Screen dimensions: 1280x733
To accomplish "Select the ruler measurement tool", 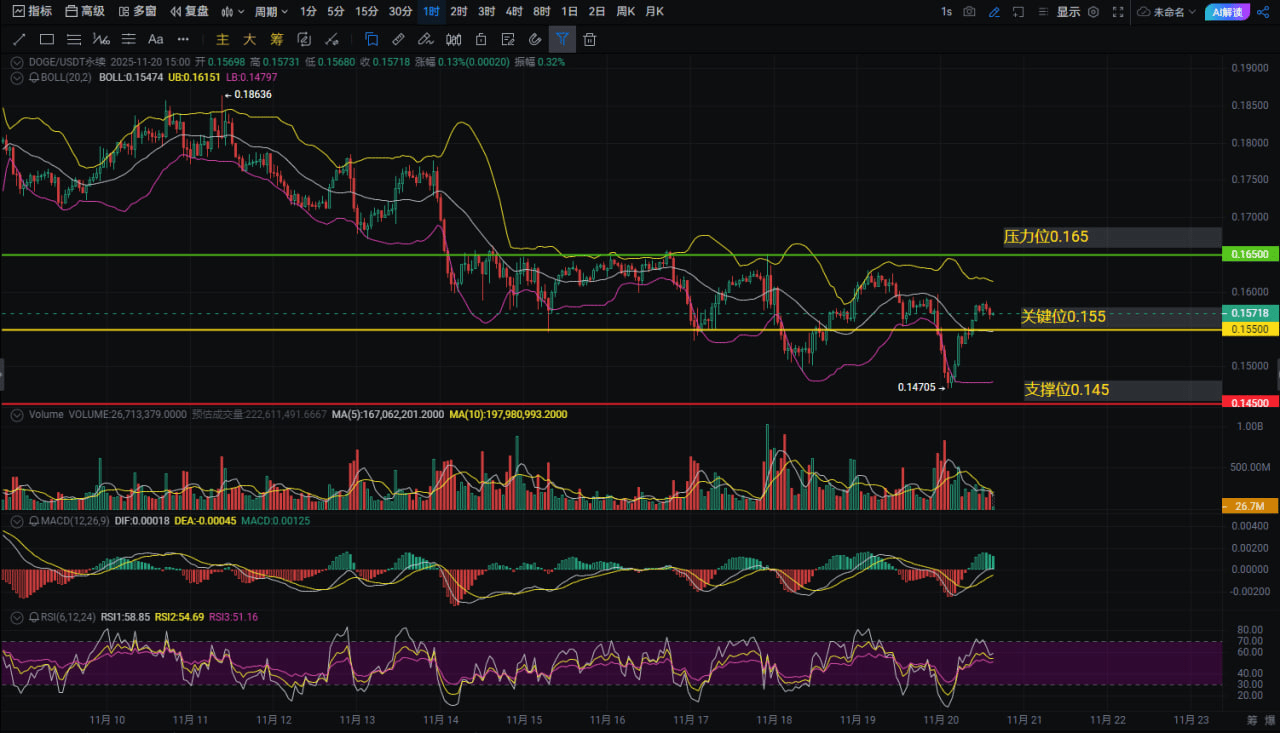I will click(x=398, y=40).
